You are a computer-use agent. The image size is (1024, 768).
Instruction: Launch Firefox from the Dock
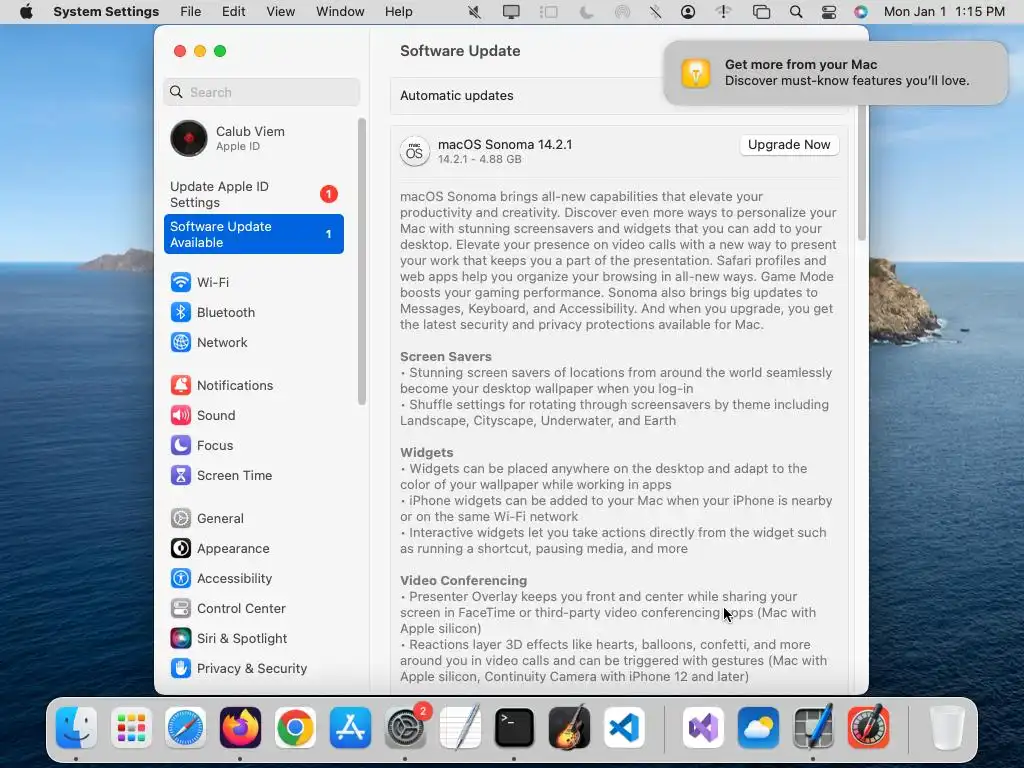[240, 728]
